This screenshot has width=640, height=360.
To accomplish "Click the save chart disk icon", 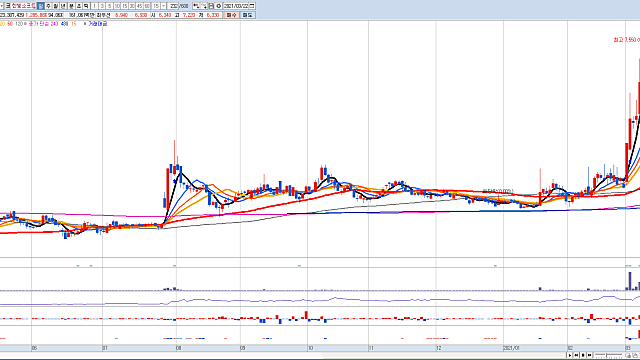I will 211,6.
